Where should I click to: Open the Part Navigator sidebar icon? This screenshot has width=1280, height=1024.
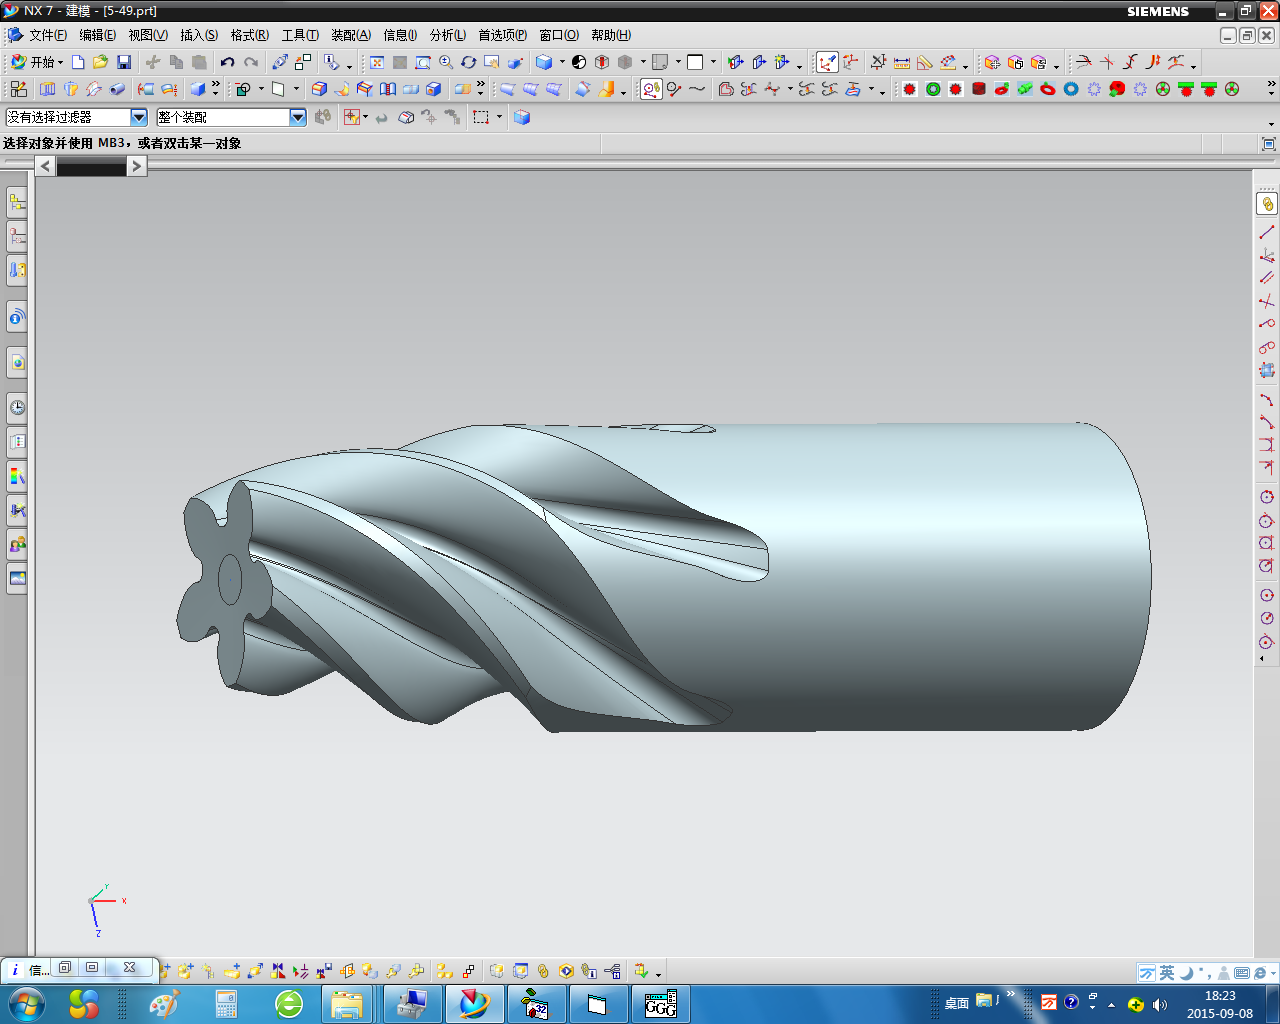(17, 237)
